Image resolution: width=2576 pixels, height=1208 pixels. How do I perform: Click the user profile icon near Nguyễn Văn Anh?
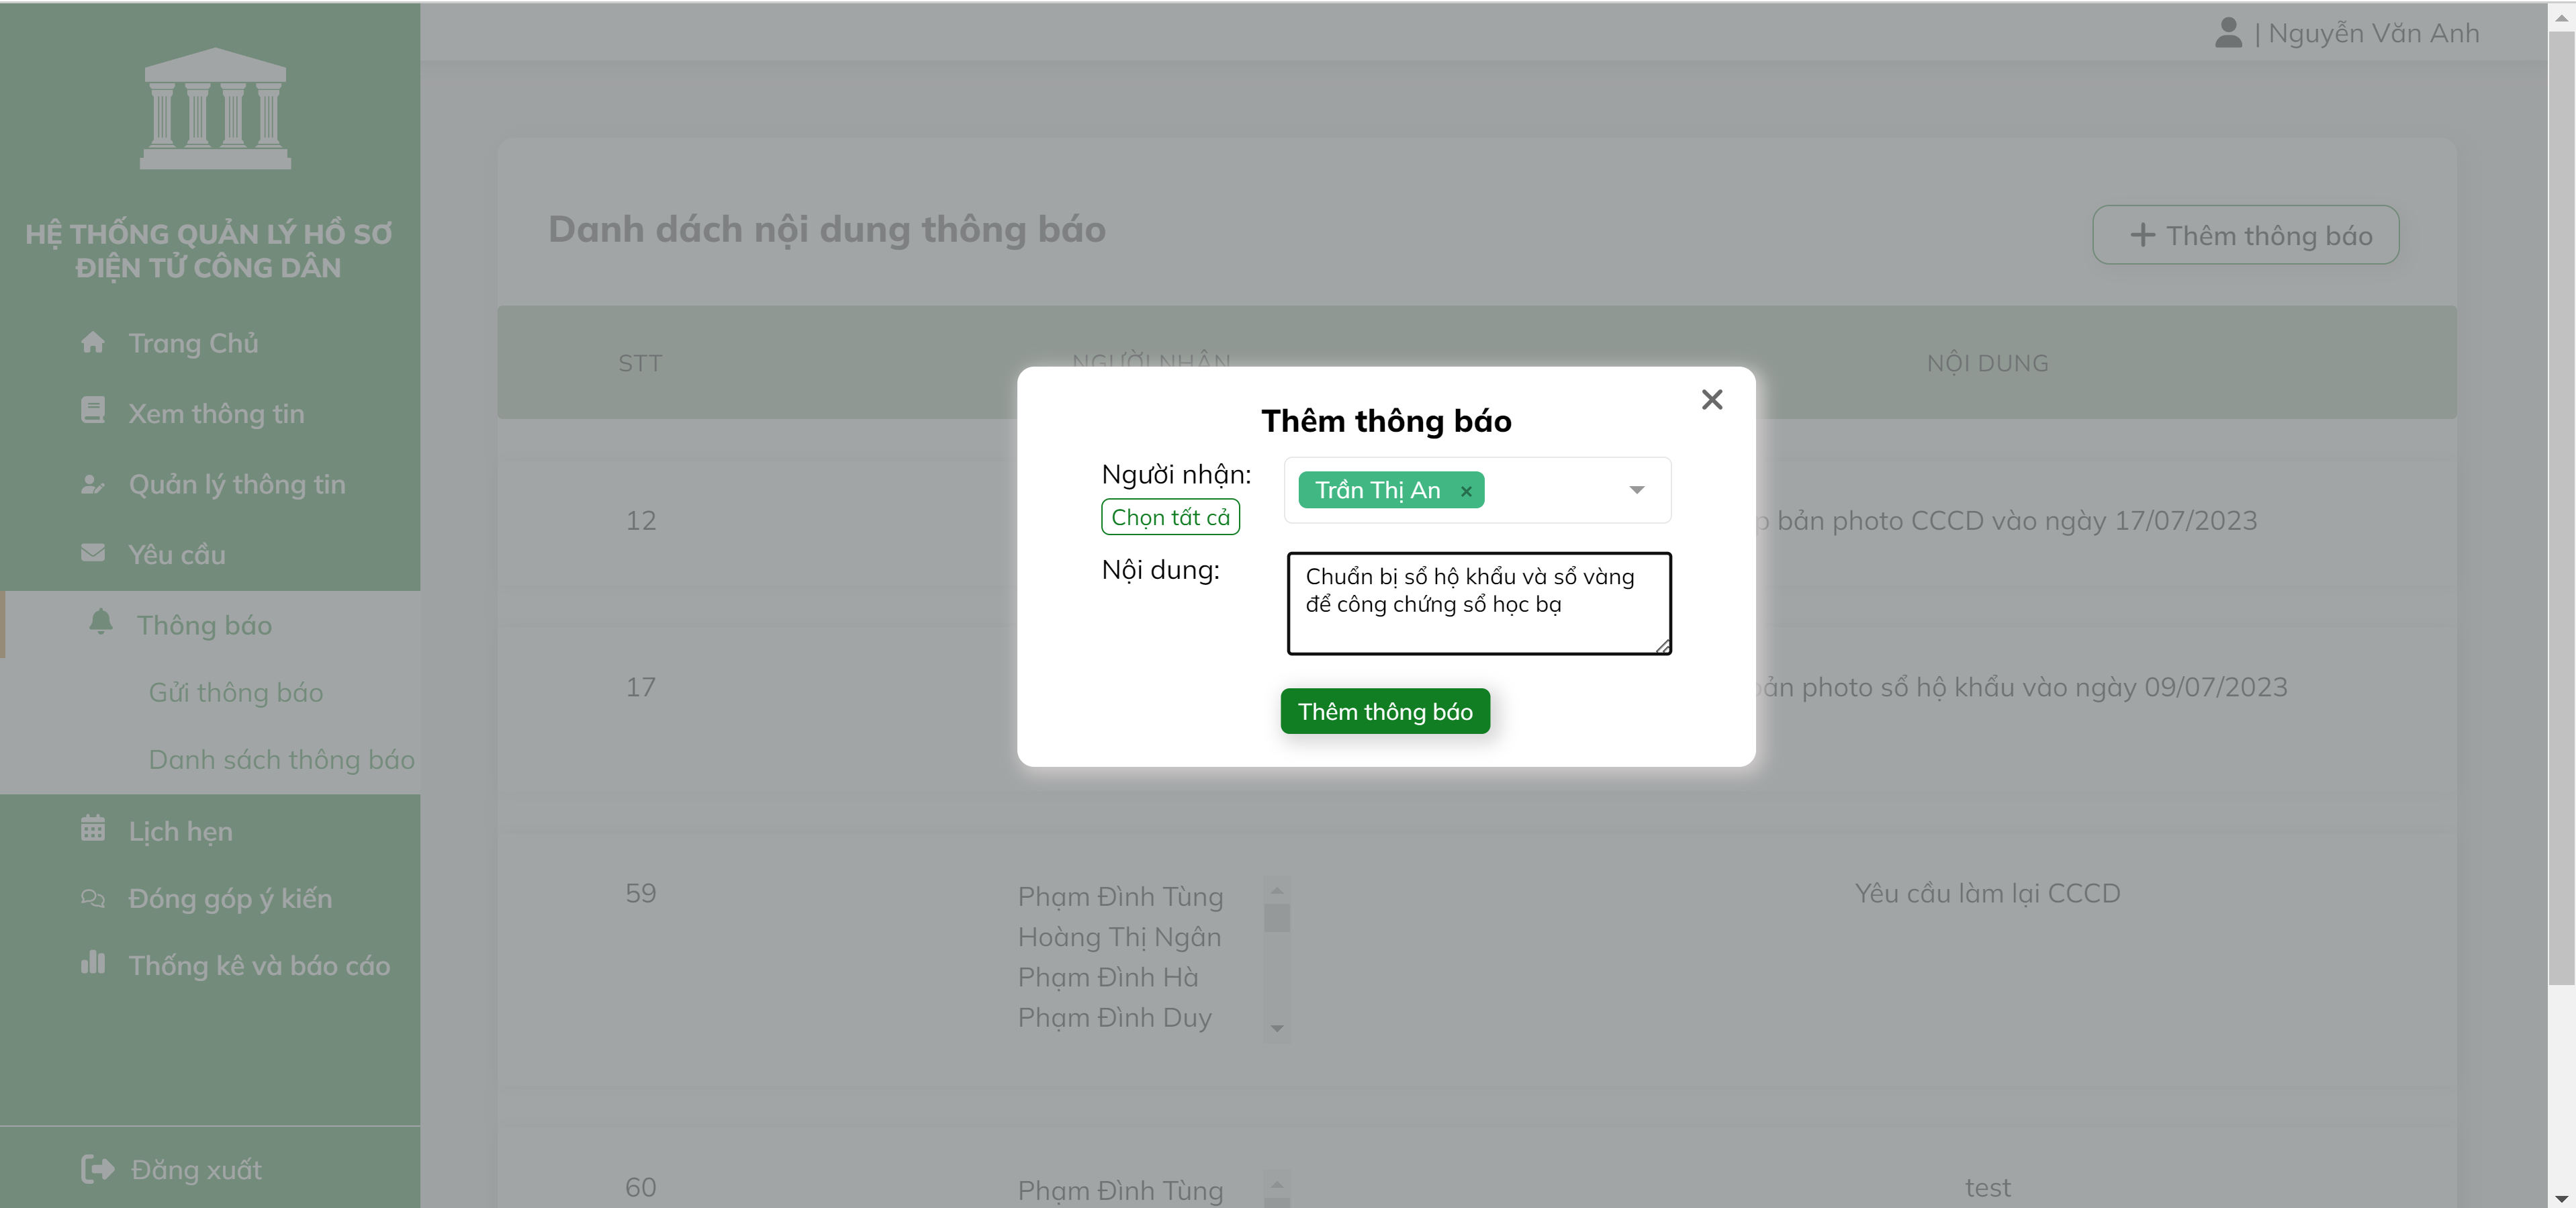(2230, 32)
